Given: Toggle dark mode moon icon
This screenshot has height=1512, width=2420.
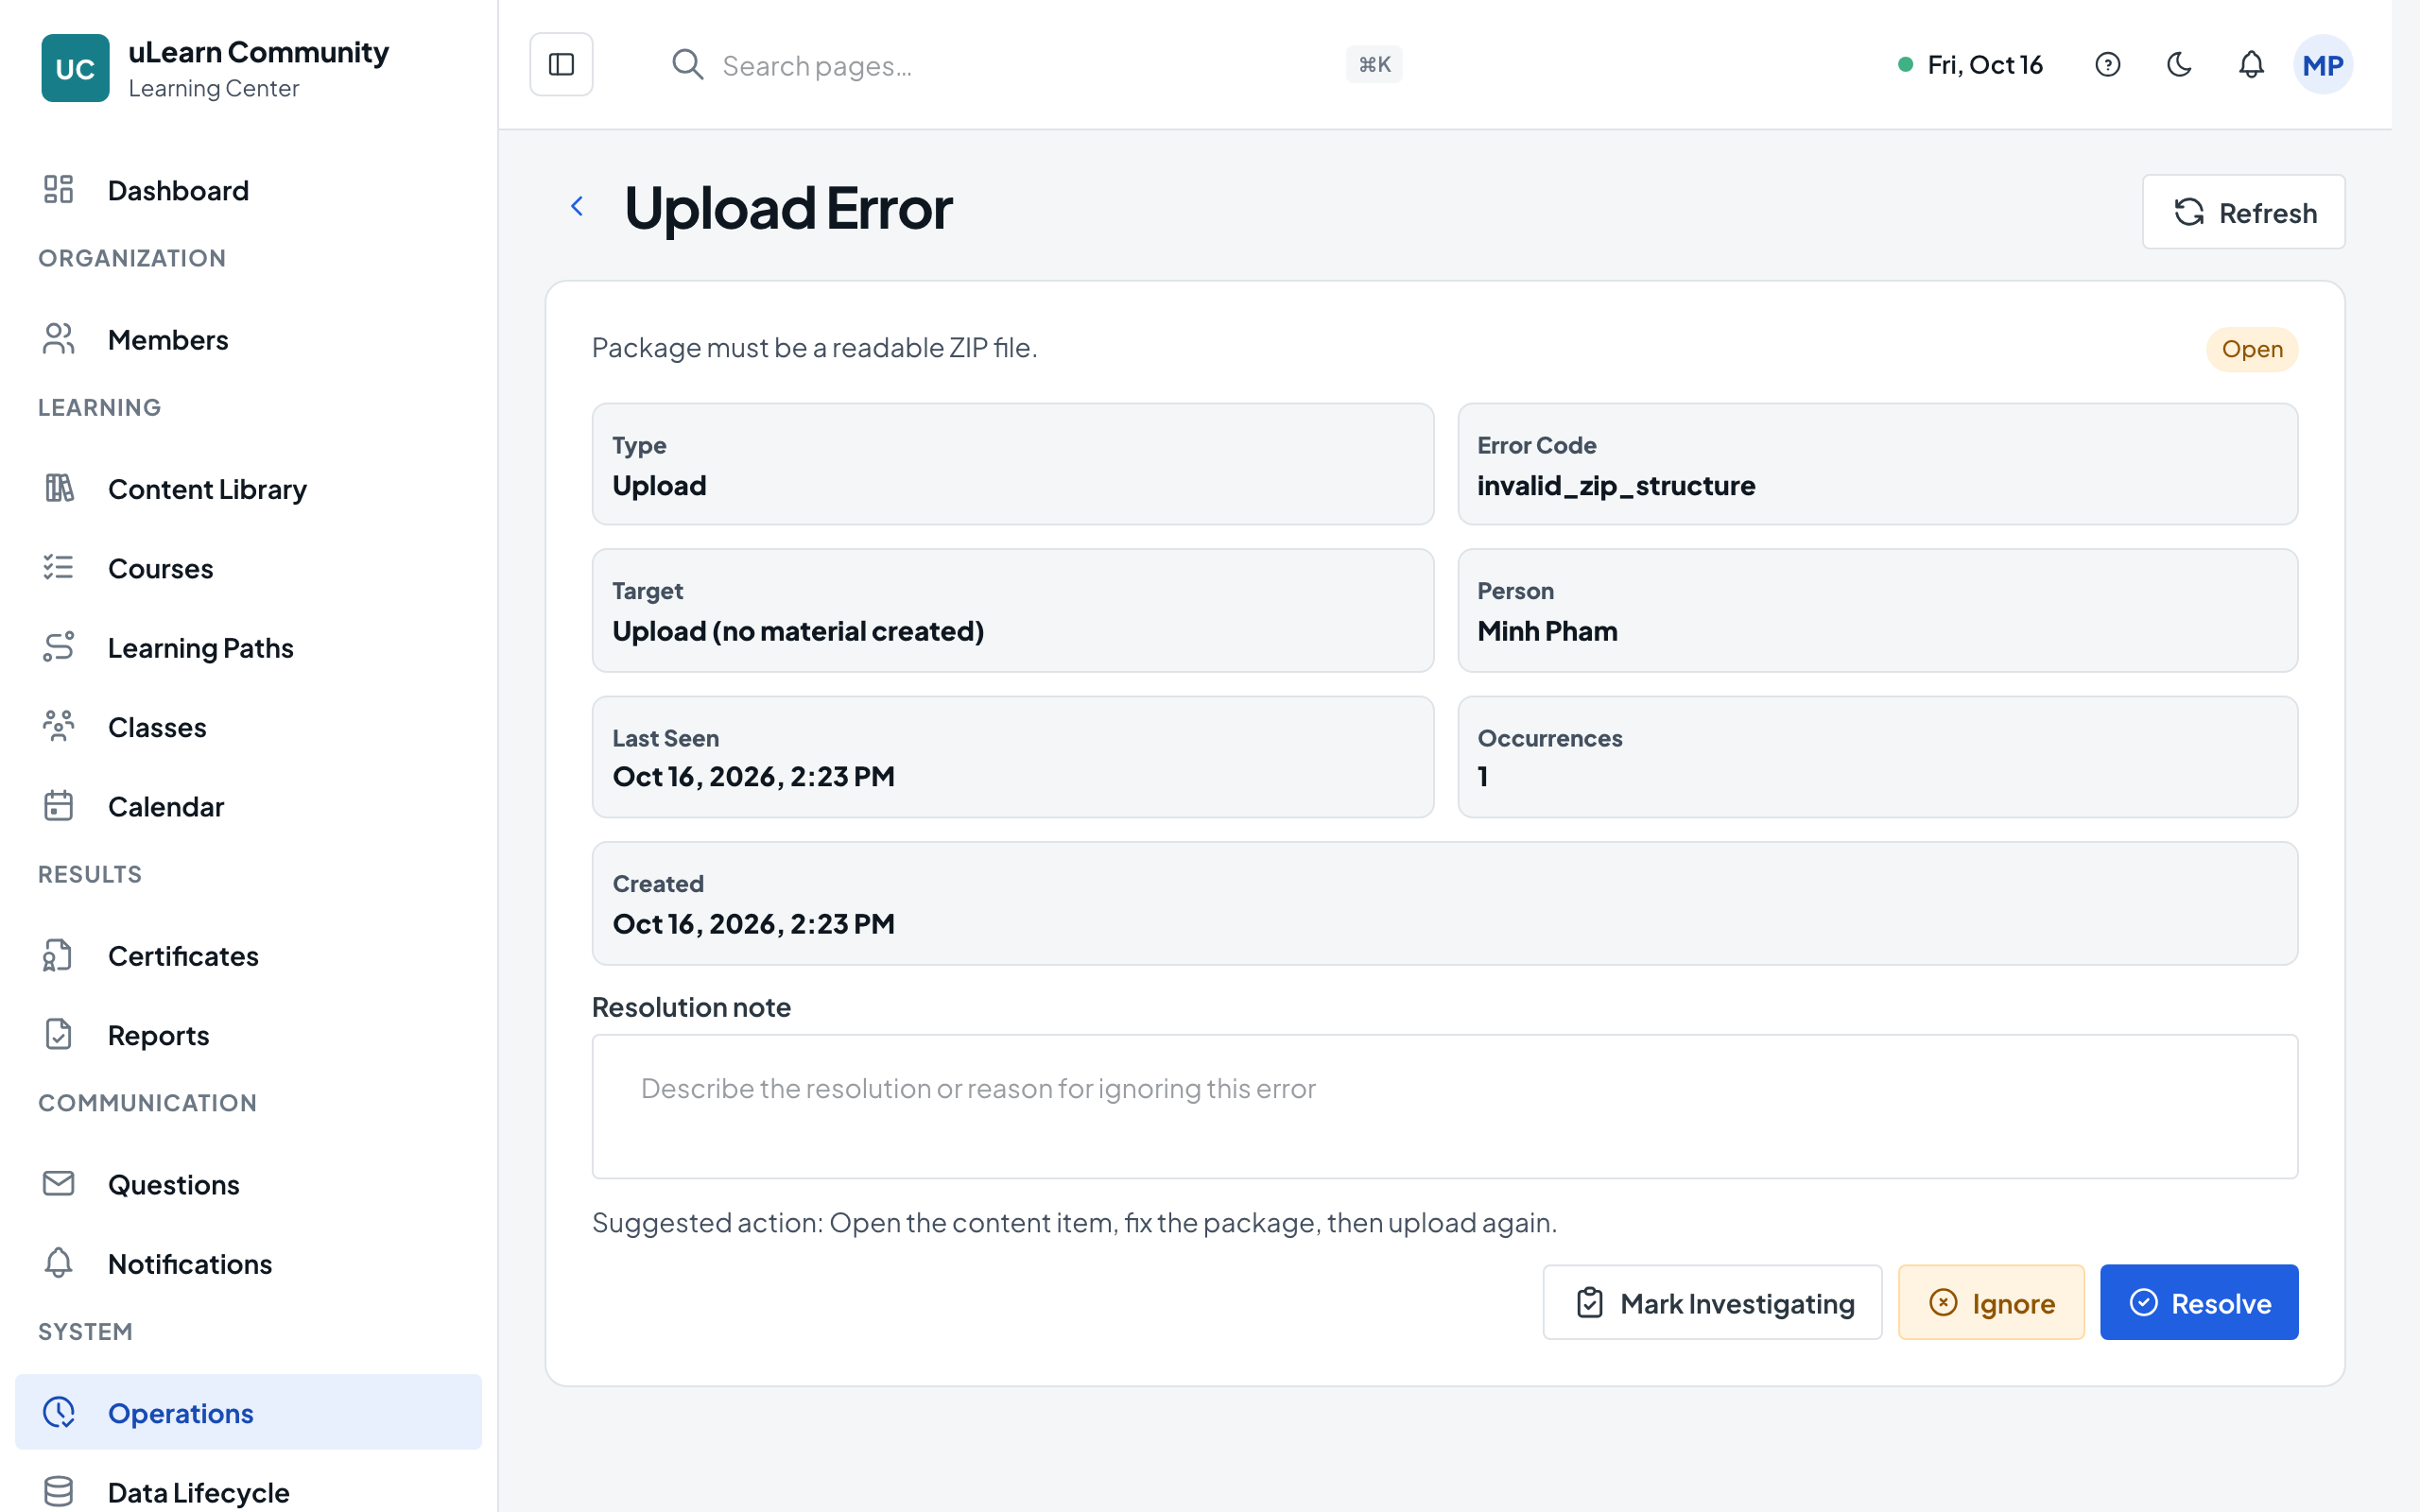Looking at the screenshot, I should pyautogui.click(x=2179, y=65).
